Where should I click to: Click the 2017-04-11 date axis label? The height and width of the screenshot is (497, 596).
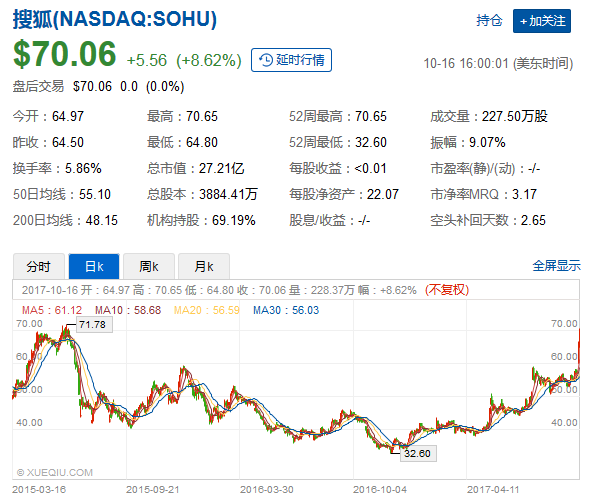[x=493, y=490]
